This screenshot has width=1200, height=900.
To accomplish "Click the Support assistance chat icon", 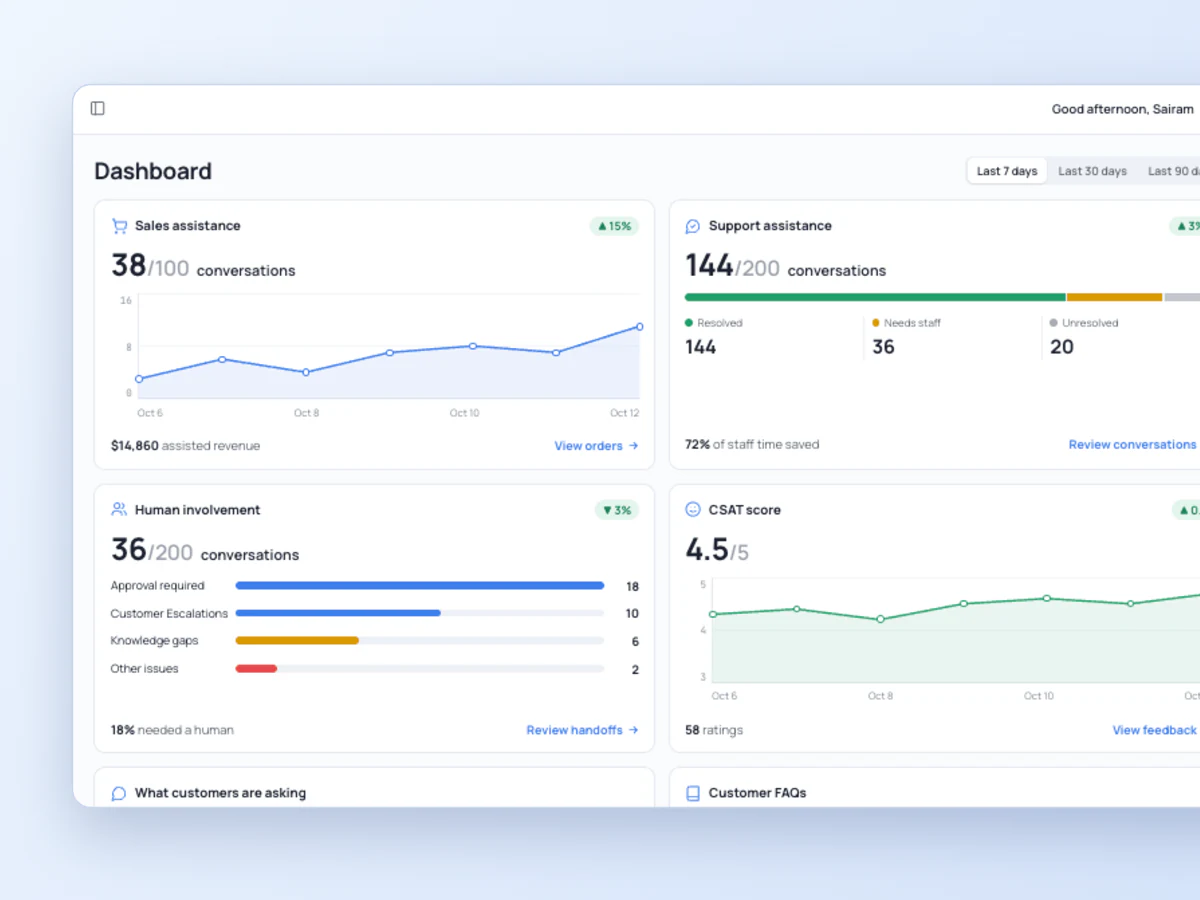I will 693,226.
